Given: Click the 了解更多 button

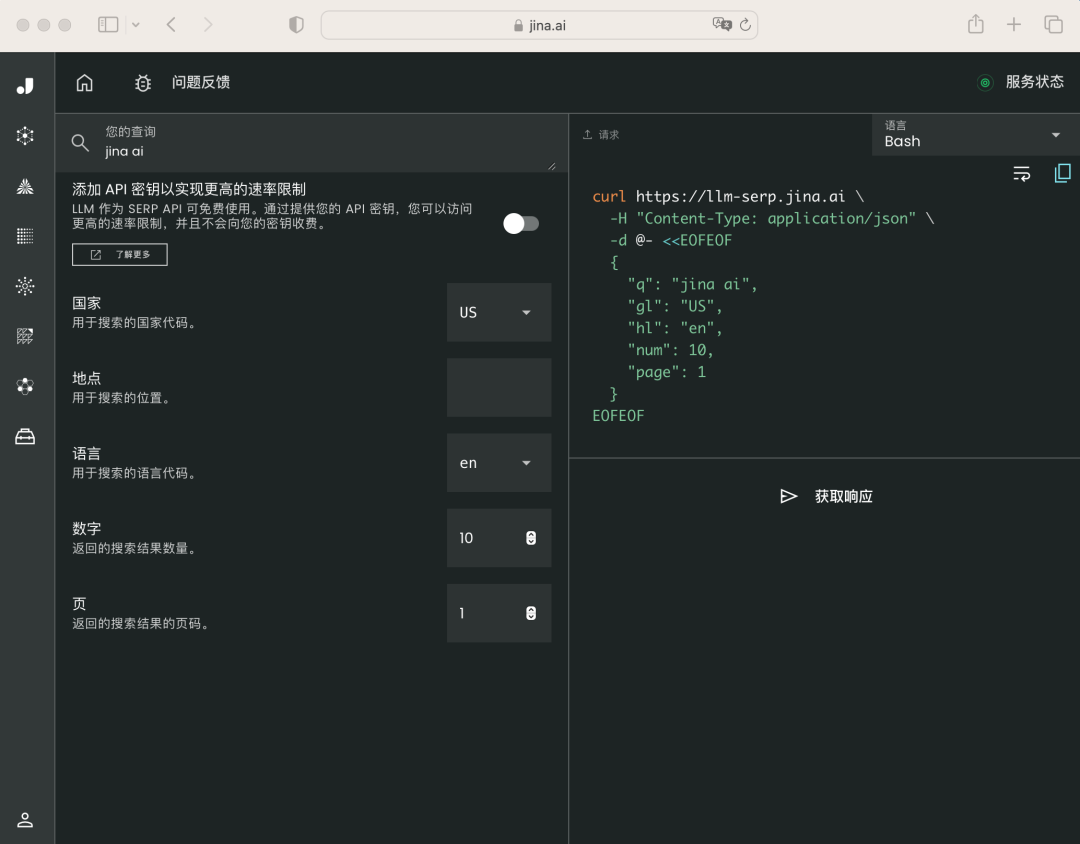Looking at the screenshot, I should point(120,254).
